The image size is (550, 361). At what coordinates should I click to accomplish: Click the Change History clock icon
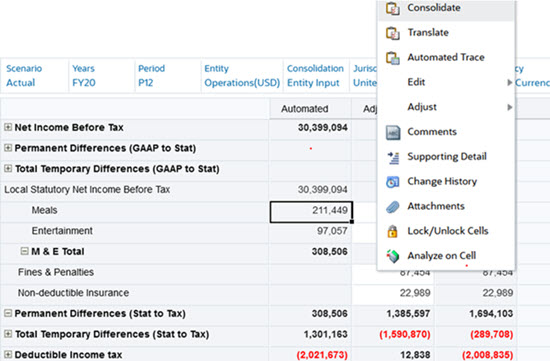point(393,182)
